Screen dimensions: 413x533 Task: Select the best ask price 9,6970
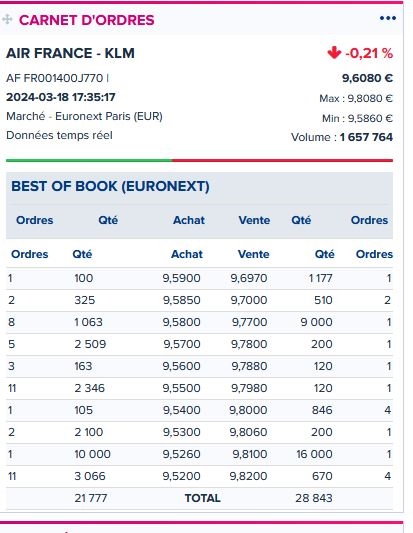coord(249,278)
